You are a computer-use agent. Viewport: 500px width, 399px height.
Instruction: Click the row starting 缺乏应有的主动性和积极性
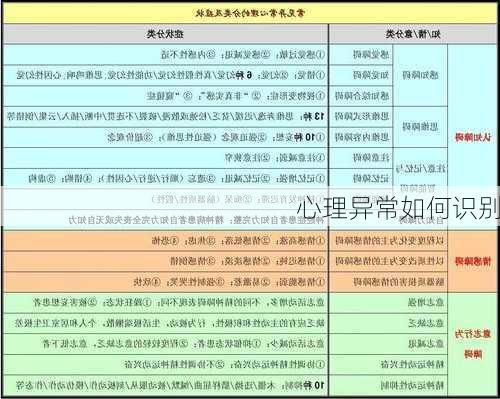pyautogui.click(x=165, y=323)
